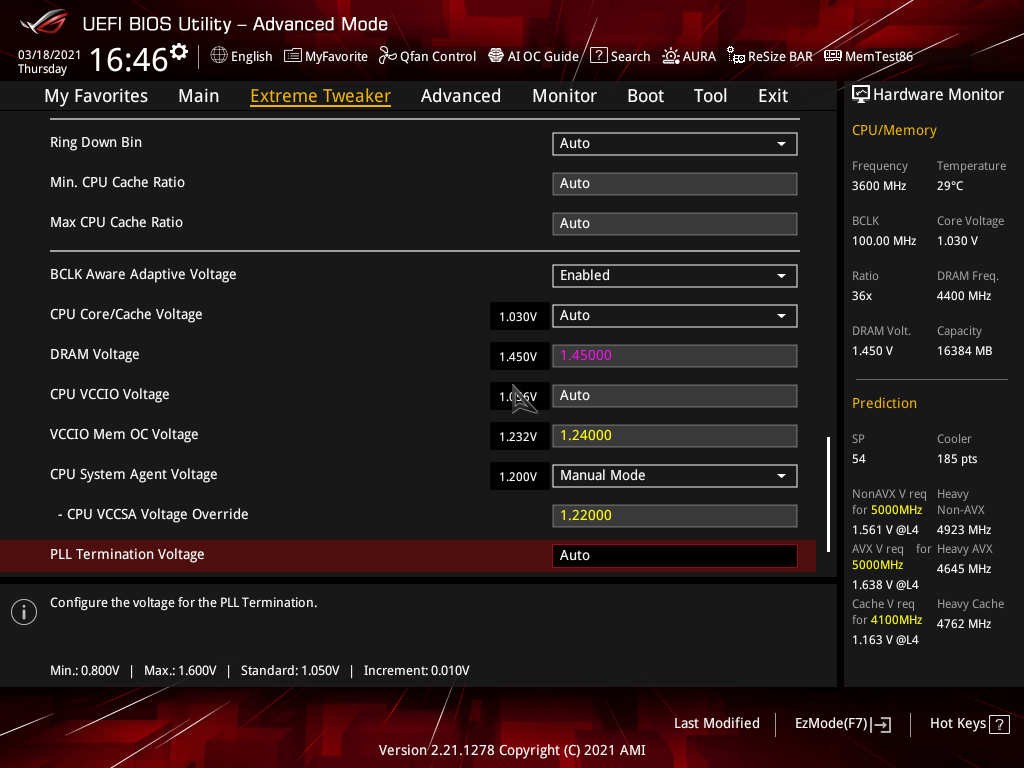Switch to EzMode(F7)

(x=842, y=724)
